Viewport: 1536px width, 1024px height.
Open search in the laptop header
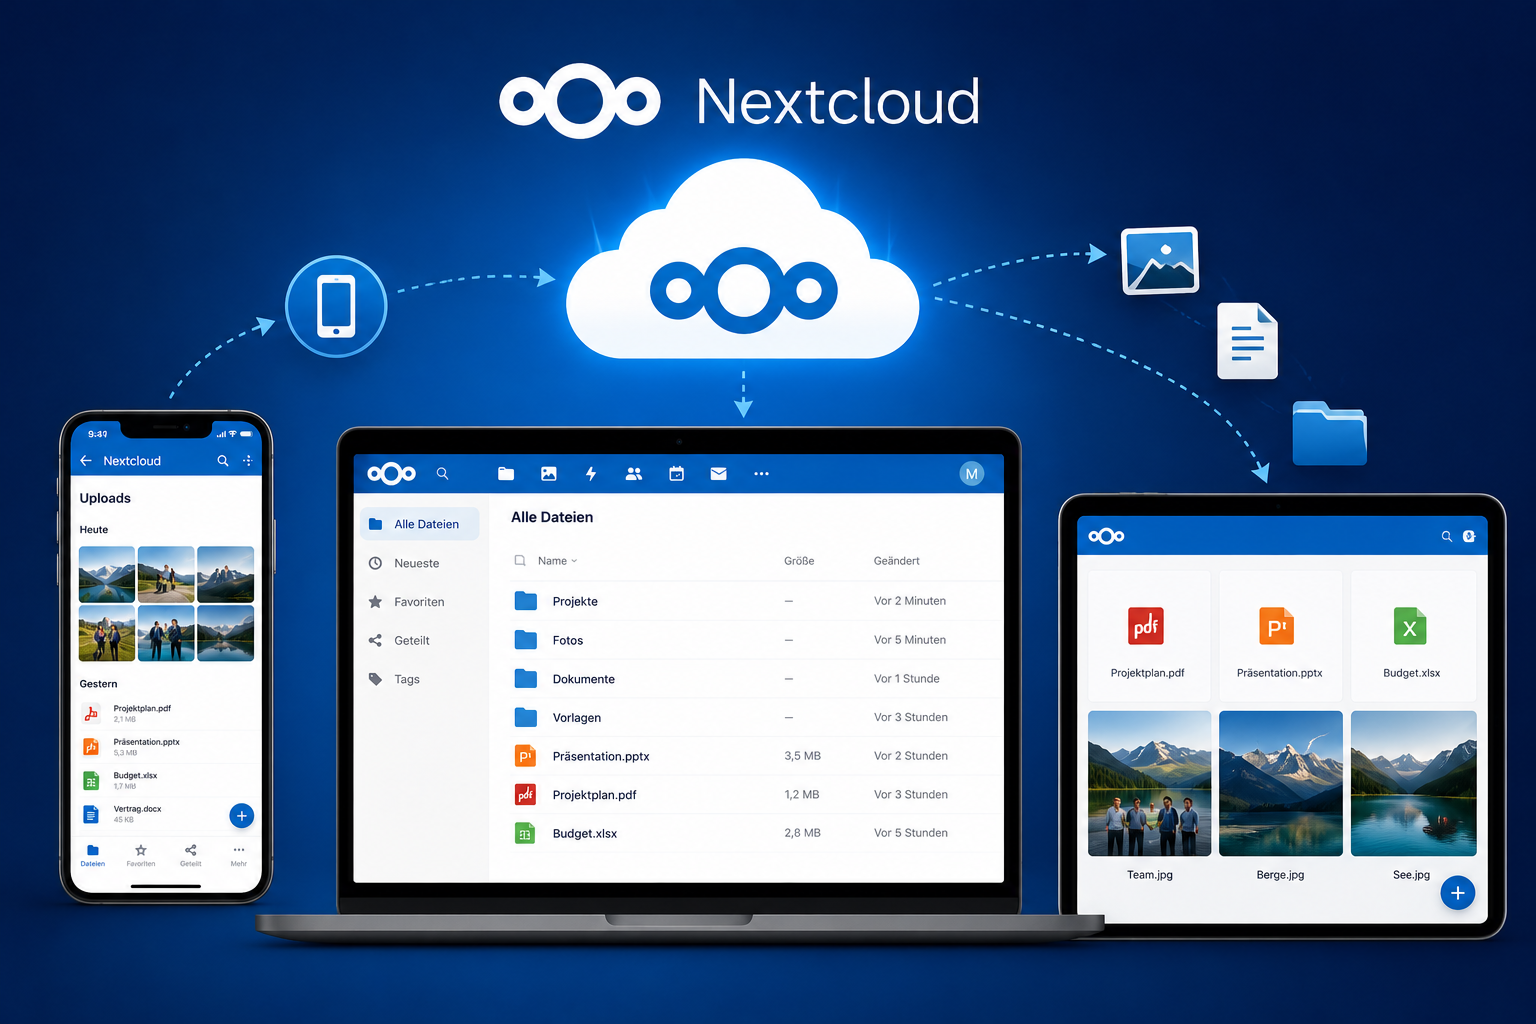click(x=442, y=474)
